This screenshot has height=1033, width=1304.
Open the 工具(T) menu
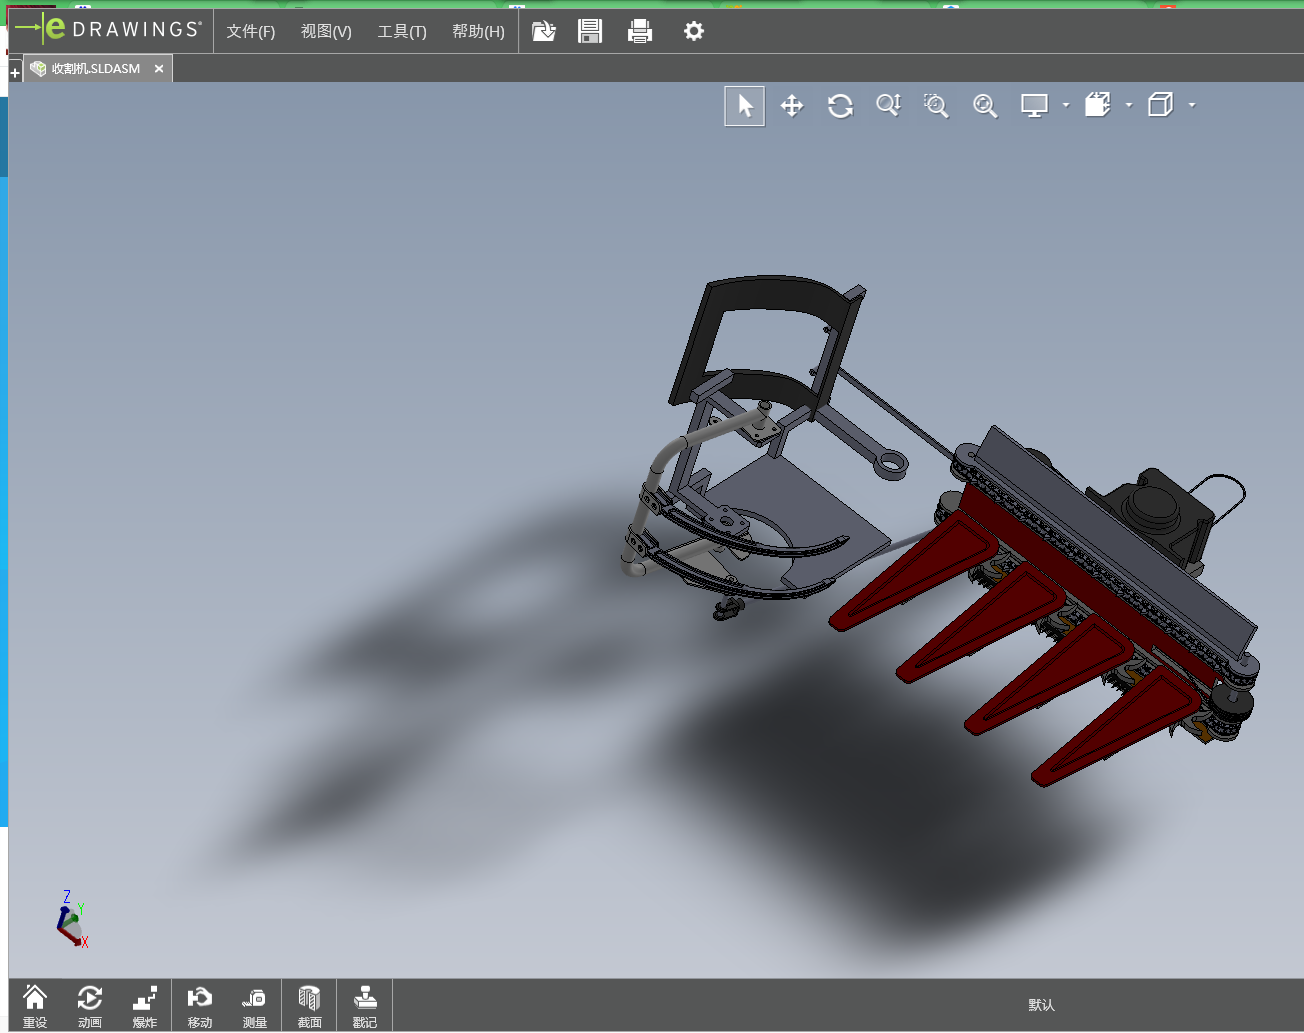pyautogui.click(x=402, y=32)
